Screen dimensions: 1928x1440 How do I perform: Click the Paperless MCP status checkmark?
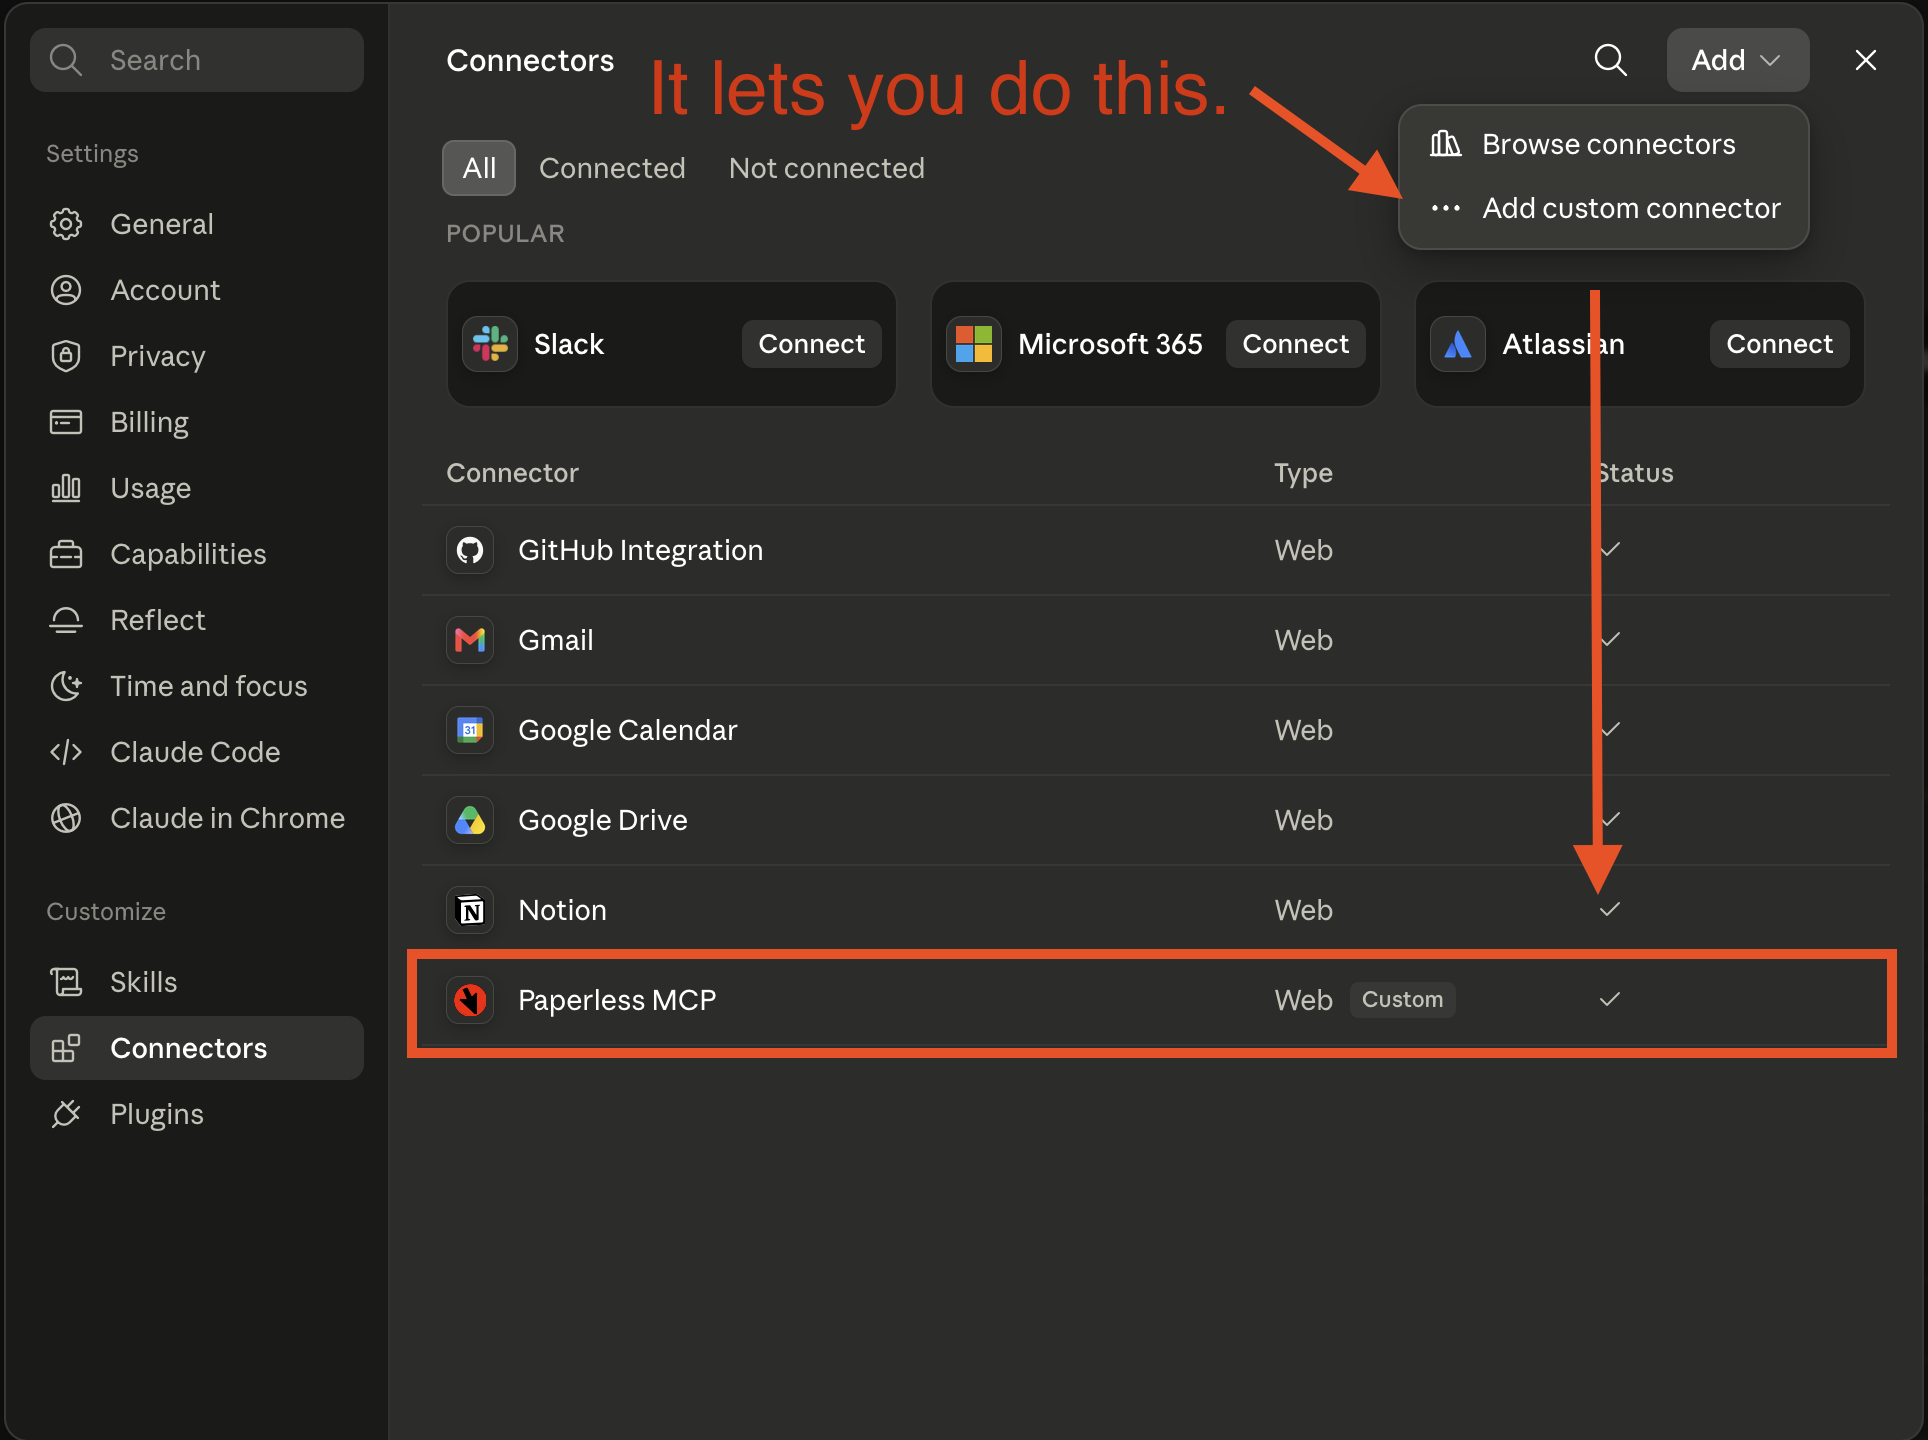pos(1610,999)
